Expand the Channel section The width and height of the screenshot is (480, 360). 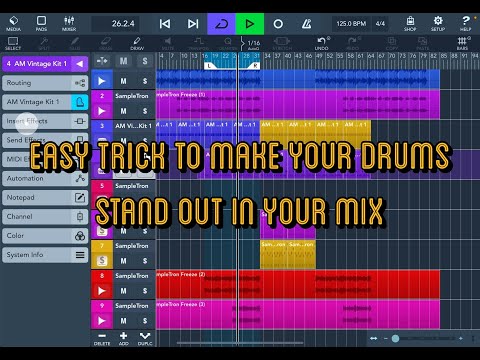tap(45, 216)
